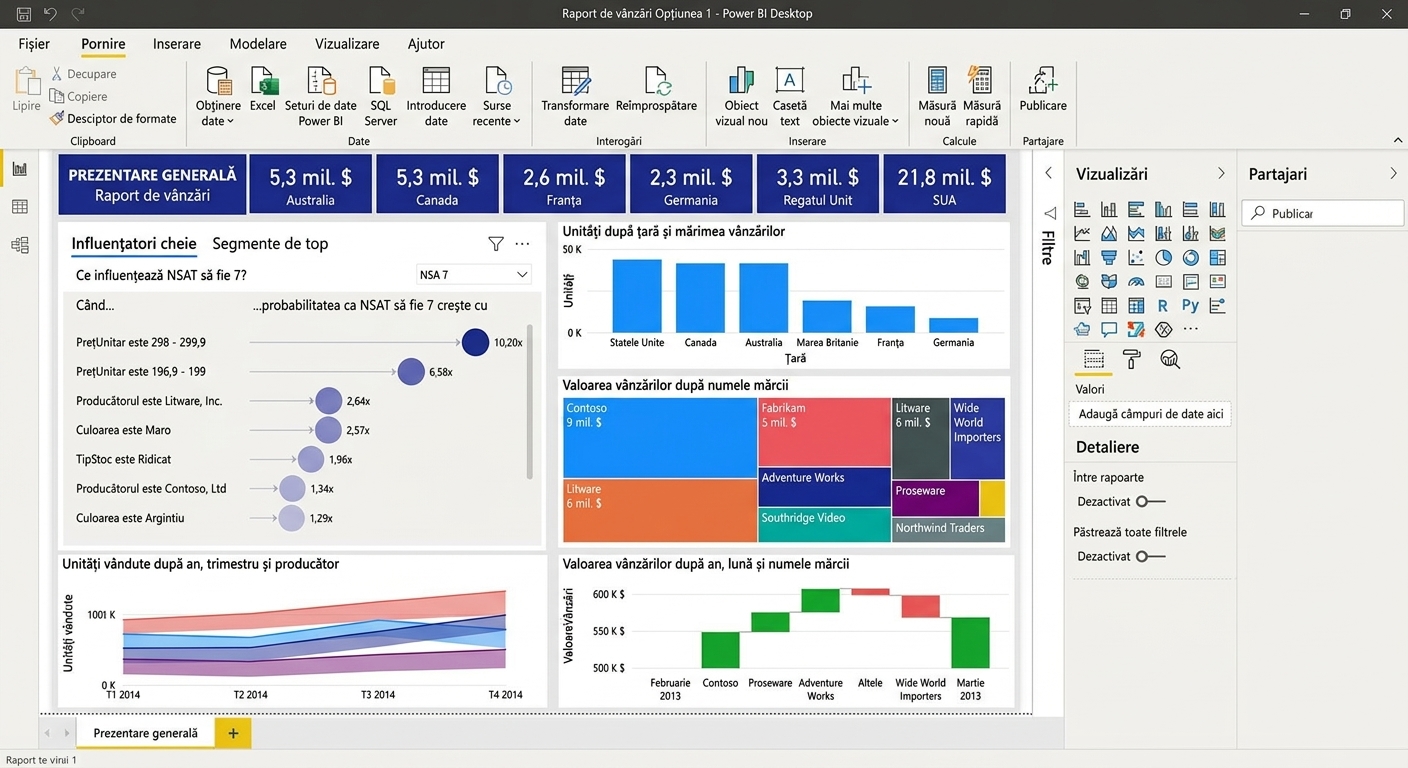Image resolution: width=1408 pixels, height=768 pixels.
Task: Click the Publicar search field
Action: pyautogui.click(x=1323, y=213)
